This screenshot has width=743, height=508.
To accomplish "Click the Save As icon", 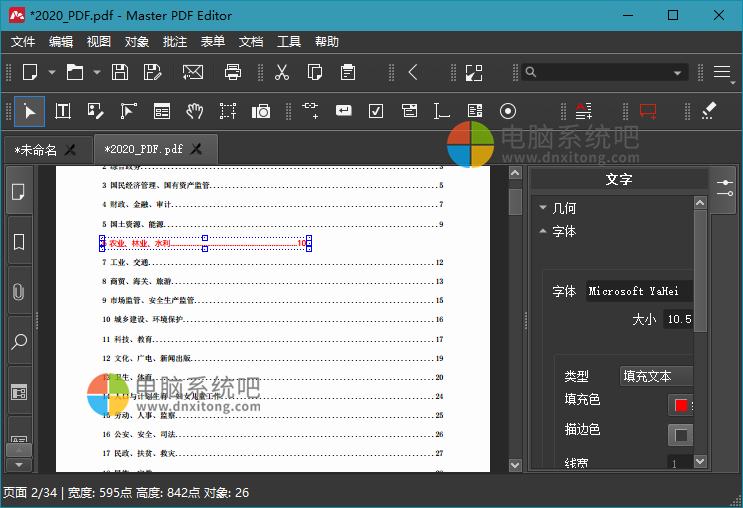I will pyautogui.click(x=153, y=73).
